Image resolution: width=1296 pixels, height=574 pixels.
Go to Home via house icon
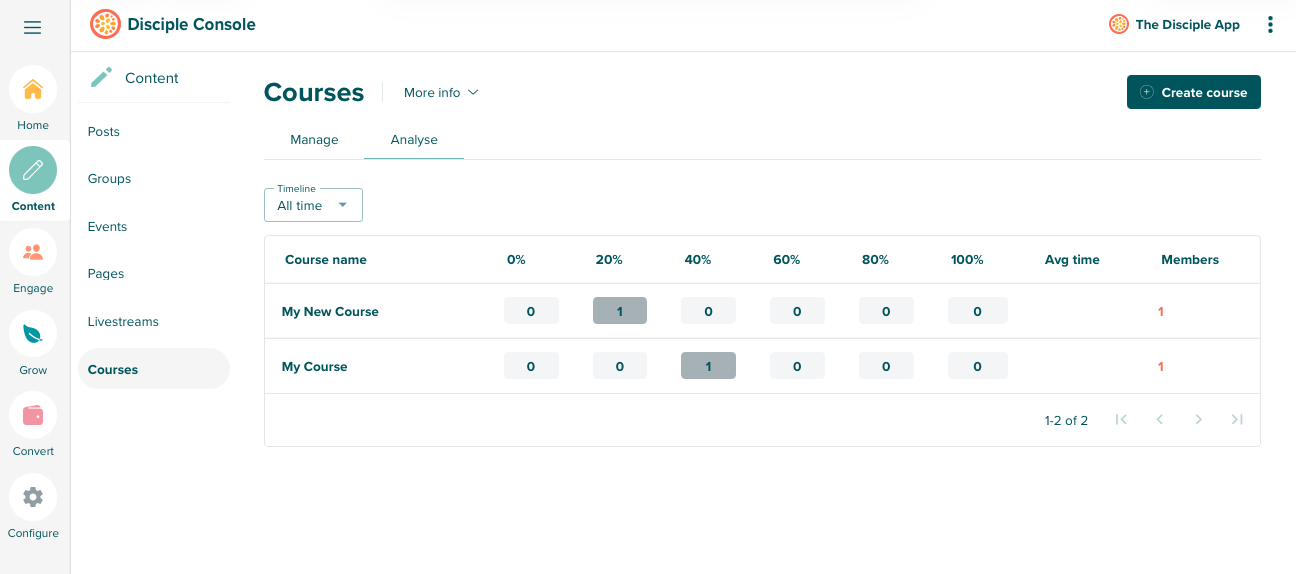coord(33,89)
